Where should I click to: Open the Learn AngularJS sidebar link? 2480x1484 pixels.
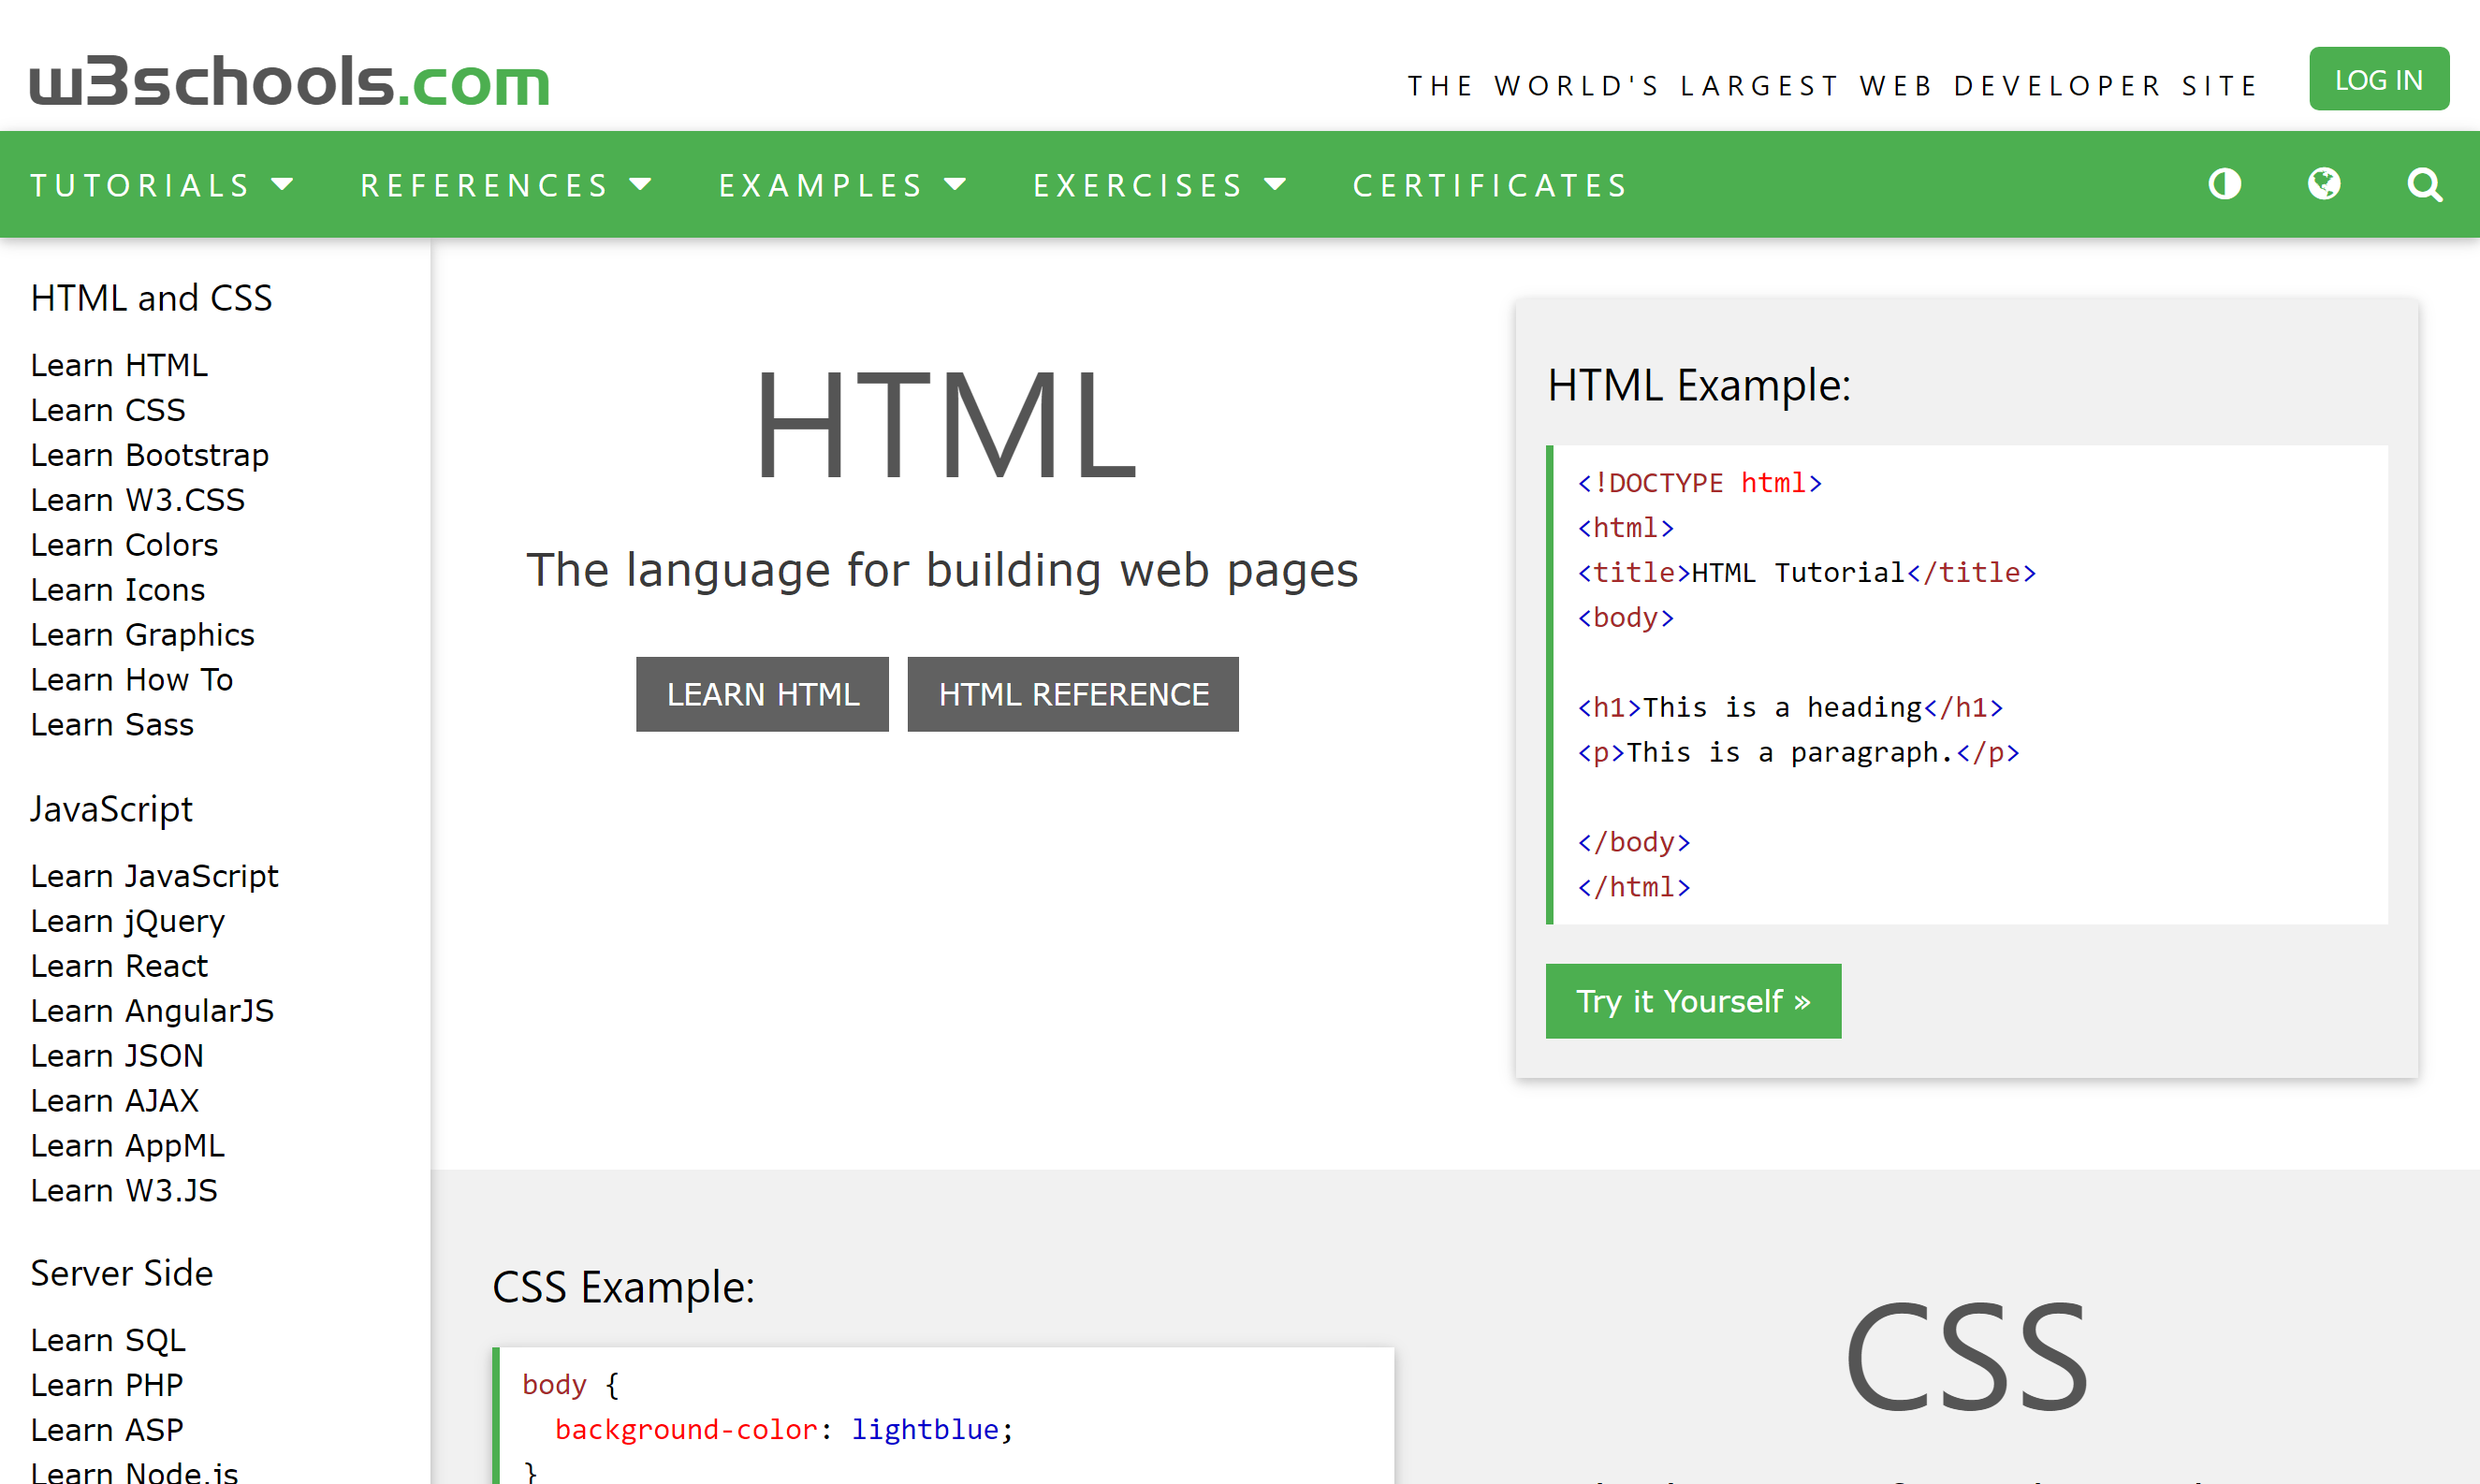pos(152,1011)
